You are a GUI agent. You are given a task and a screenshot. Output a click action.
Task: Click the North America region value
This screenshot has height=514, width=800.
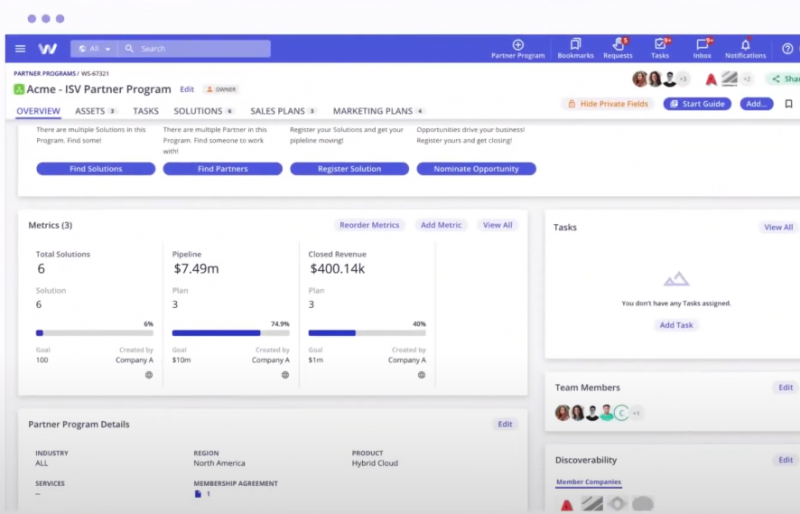tap(219, 463)
